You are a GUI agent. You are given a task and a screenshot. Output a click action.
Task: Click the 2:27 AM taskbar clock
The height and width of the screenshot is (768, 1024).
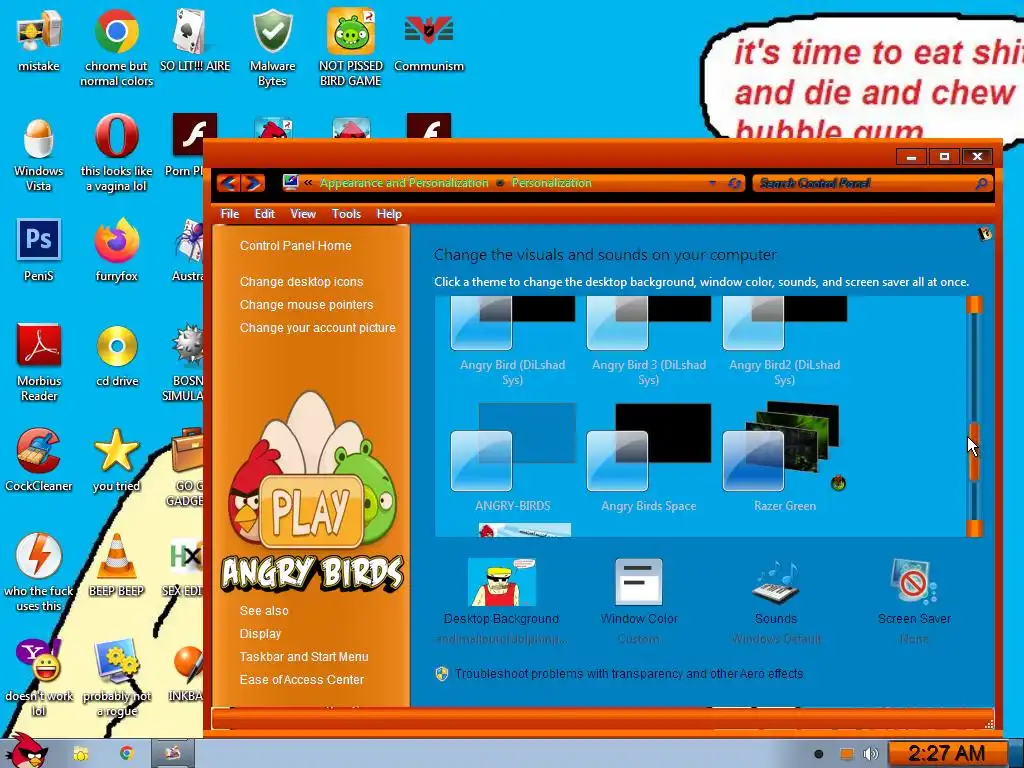(x=946, y=754)
